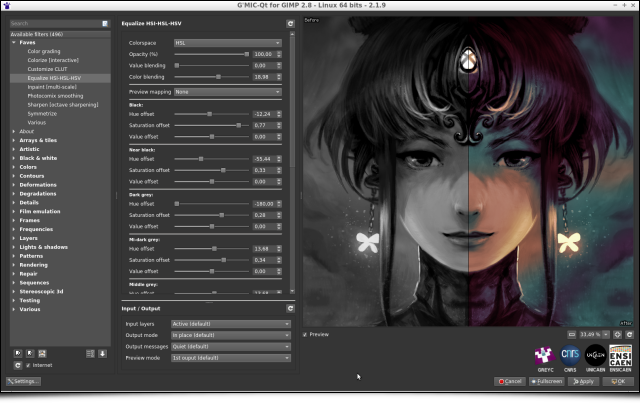Open the Settings... button

23,382
